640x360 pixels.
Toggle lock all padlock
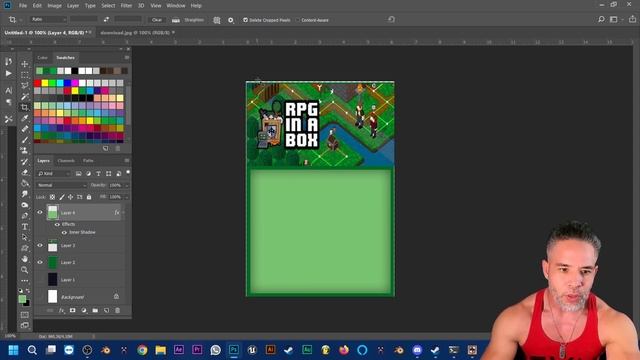pos(89,197)
